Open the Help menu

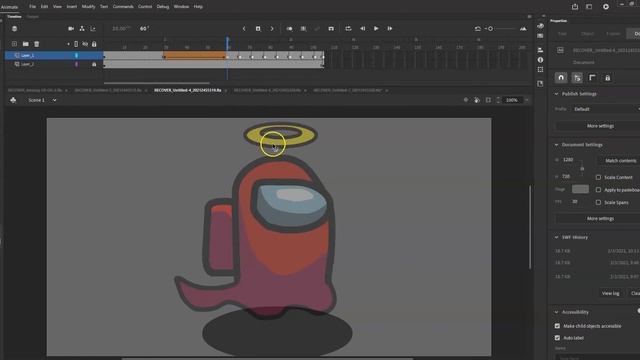point(198,7)
